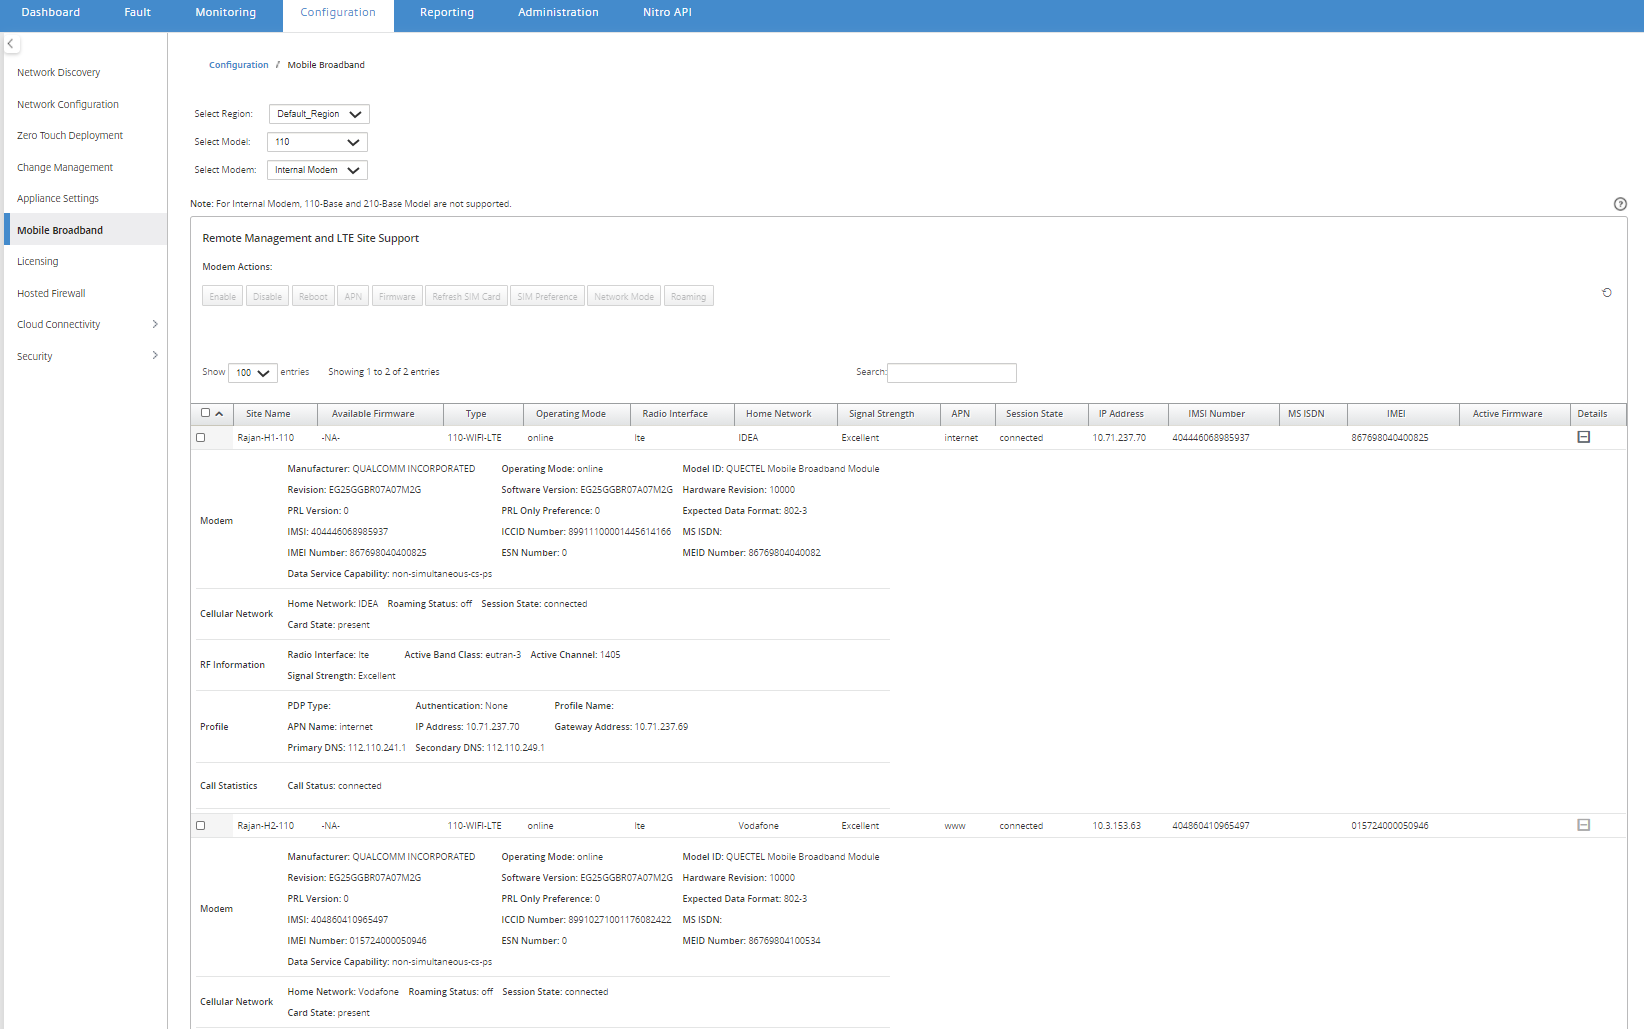Open Change Management in sidebar
The width and height of the screenshot is (1644, 1029).
[65, 167]
